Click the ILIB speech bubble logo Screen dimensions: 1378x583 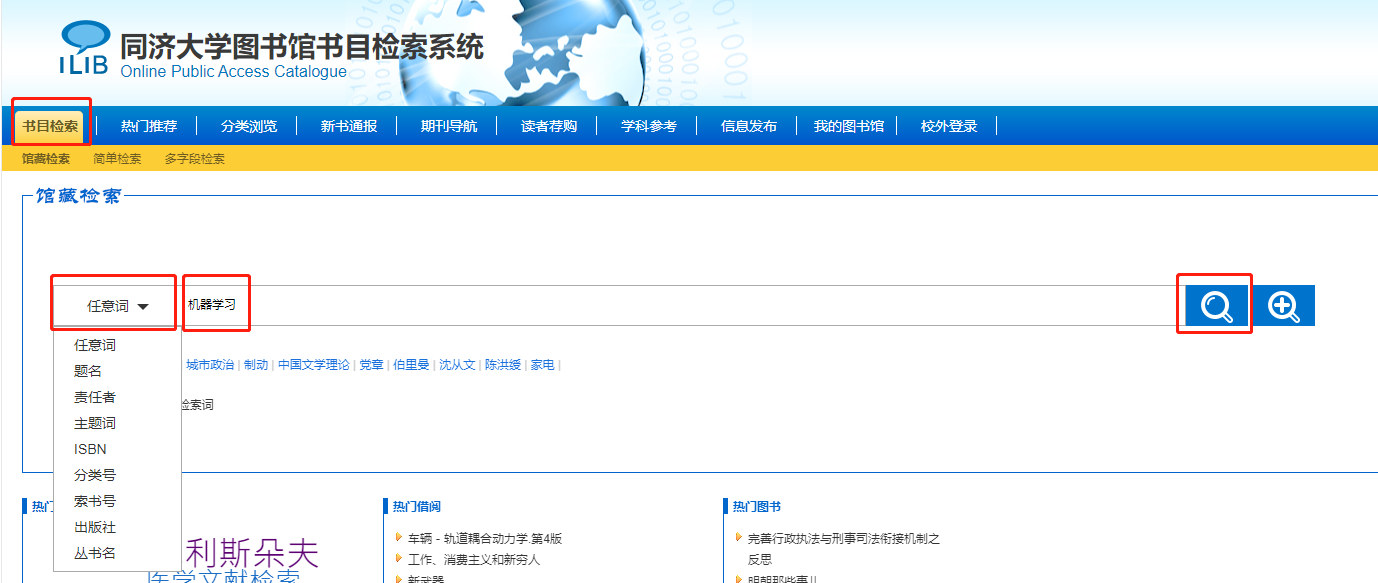point(85,48)
